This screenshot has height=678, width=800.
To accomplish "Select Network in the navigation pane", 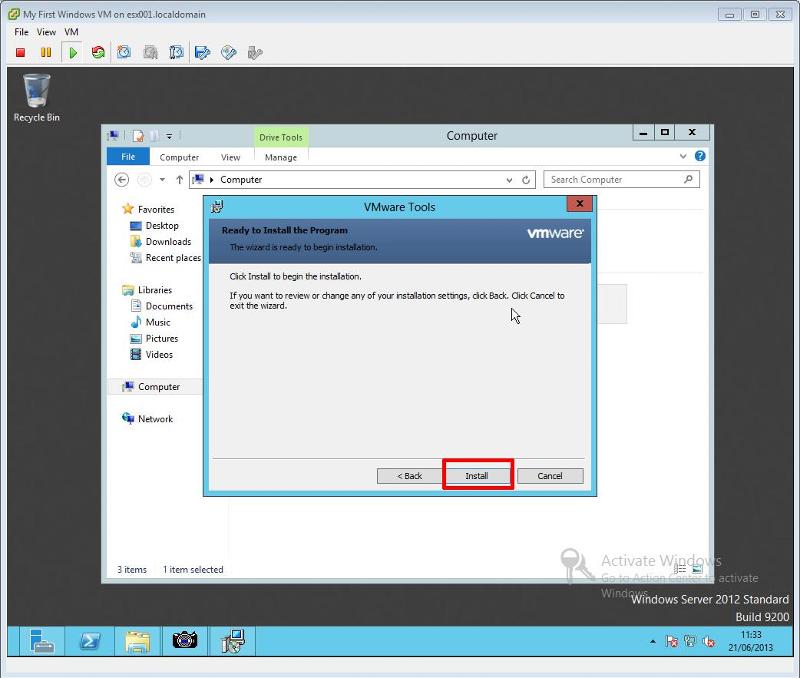I will coord(155,419).
